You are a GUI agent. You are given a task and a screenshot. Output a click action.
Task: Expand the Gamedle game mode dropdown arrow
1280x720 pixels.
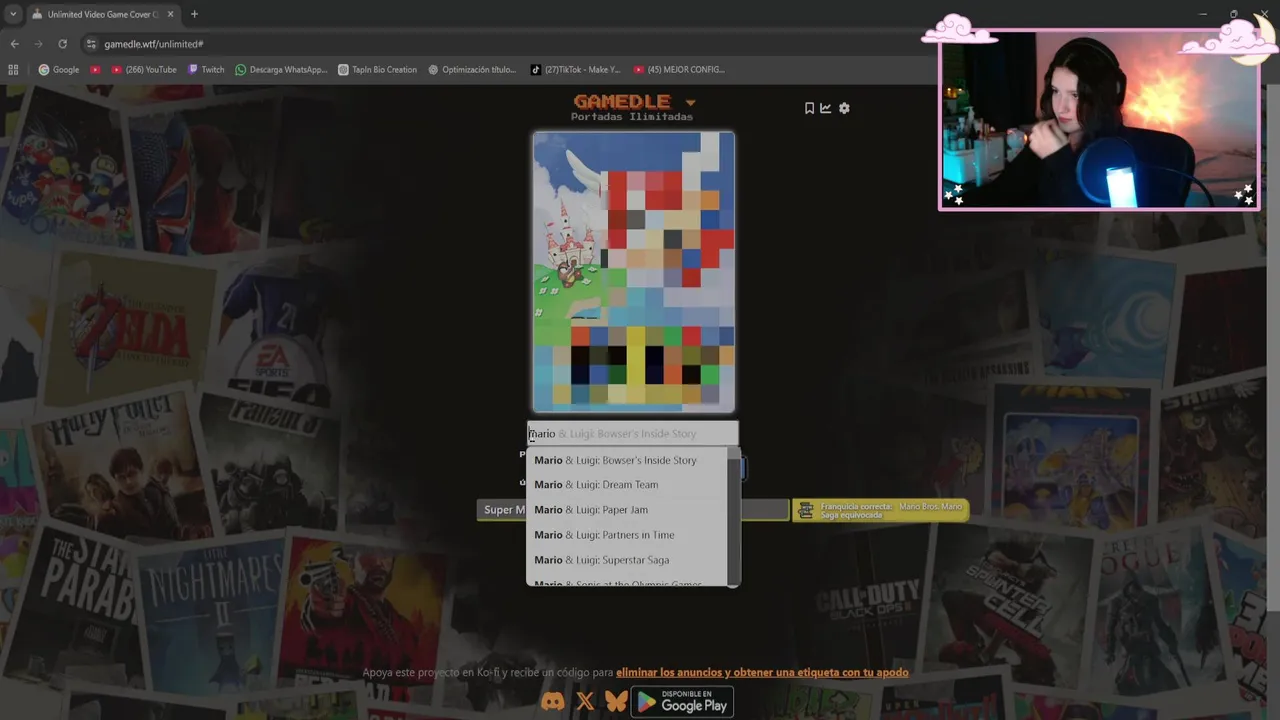coord(690,103)
